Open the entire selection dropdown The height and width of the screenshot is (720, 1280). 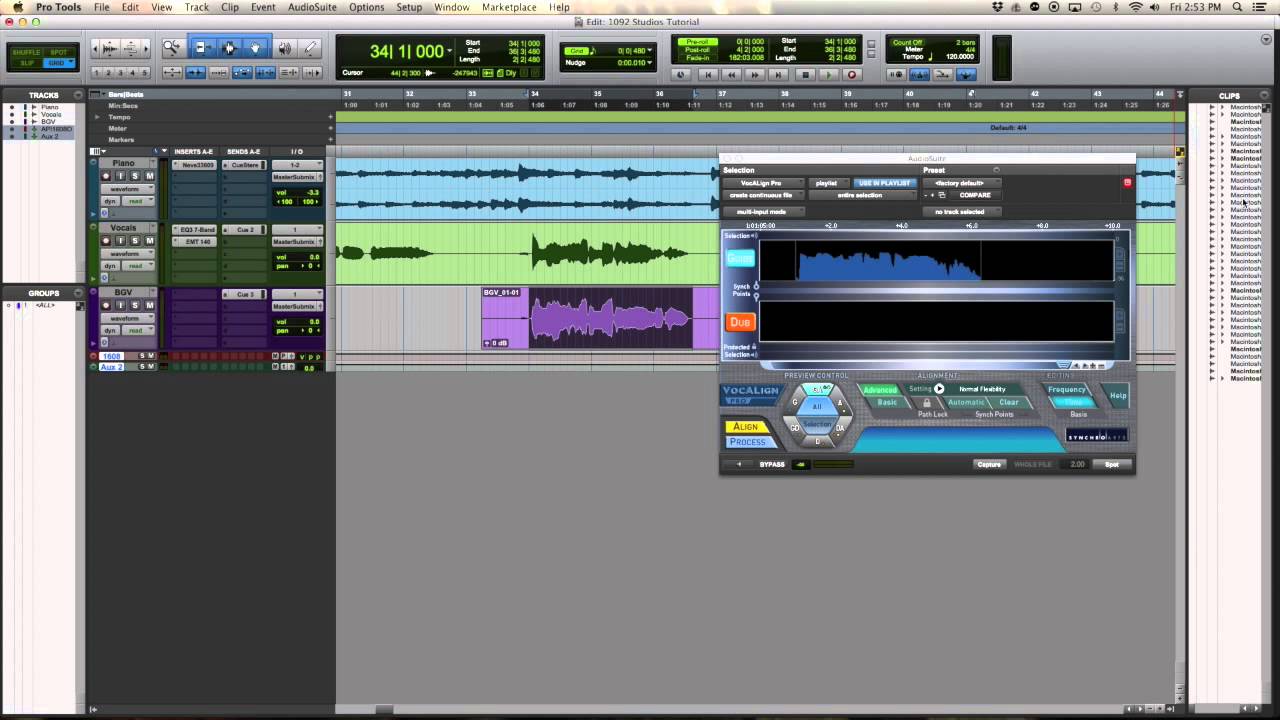tap(861, 195)
